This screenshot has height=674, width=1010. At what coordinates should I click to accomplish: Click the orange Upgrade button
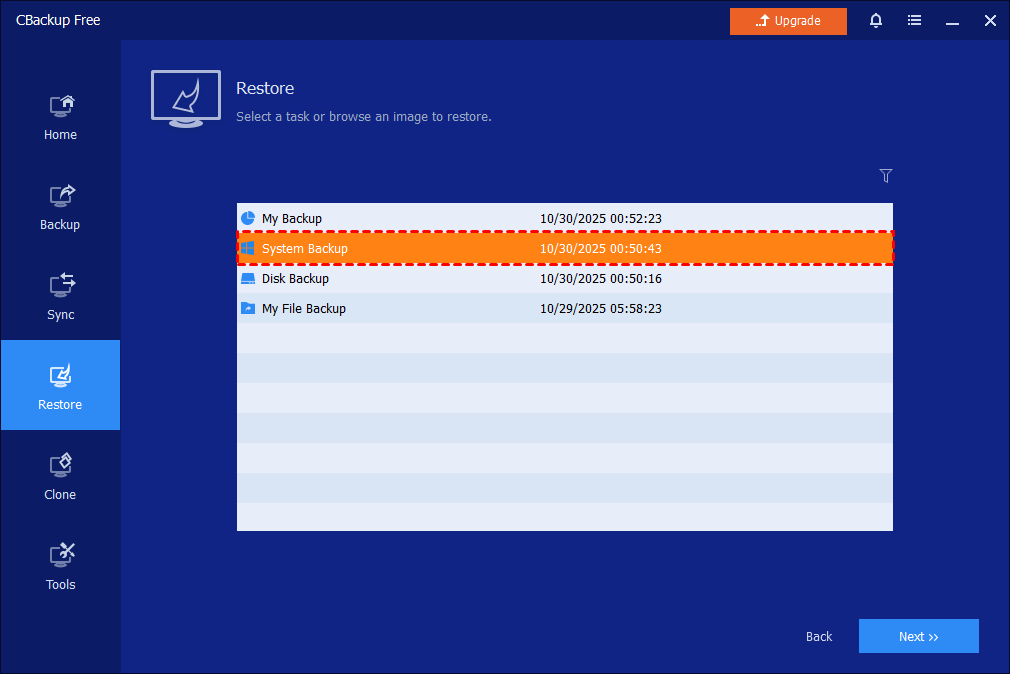click(788, 21)
